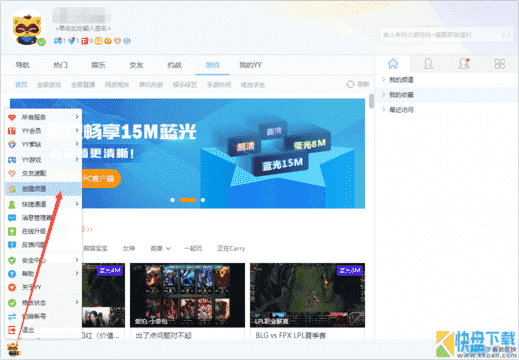Select 交友速配 in the menu
The height and width of the screenshot is (360, 519).
(44, 173)
